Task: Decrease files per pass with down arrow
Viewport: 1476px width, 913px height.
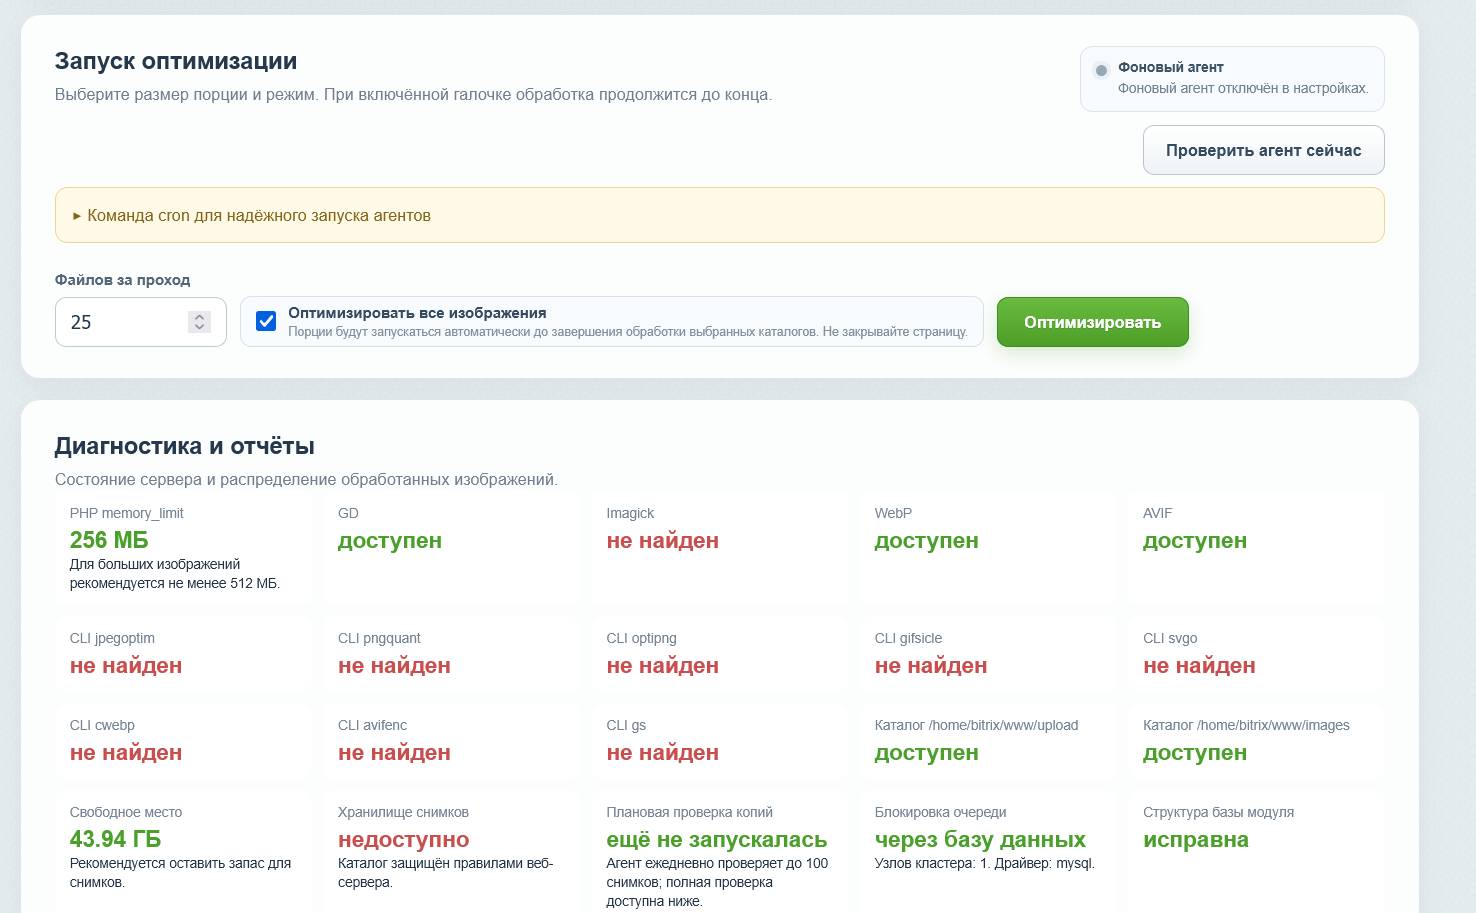Action: 199,328
